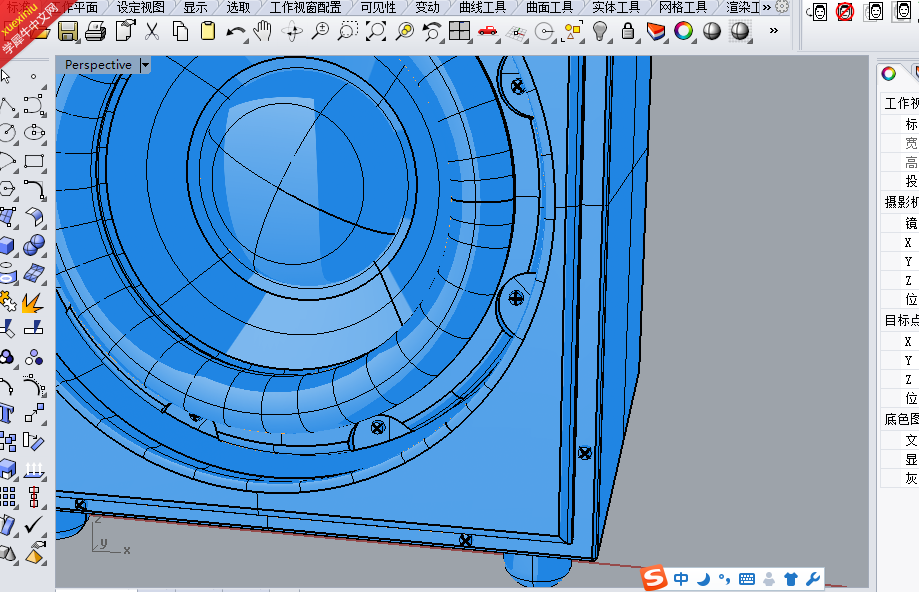The image size is (919, 592).
Task: Select the Pan view hand tool
Action: click(x=263, y=31)
